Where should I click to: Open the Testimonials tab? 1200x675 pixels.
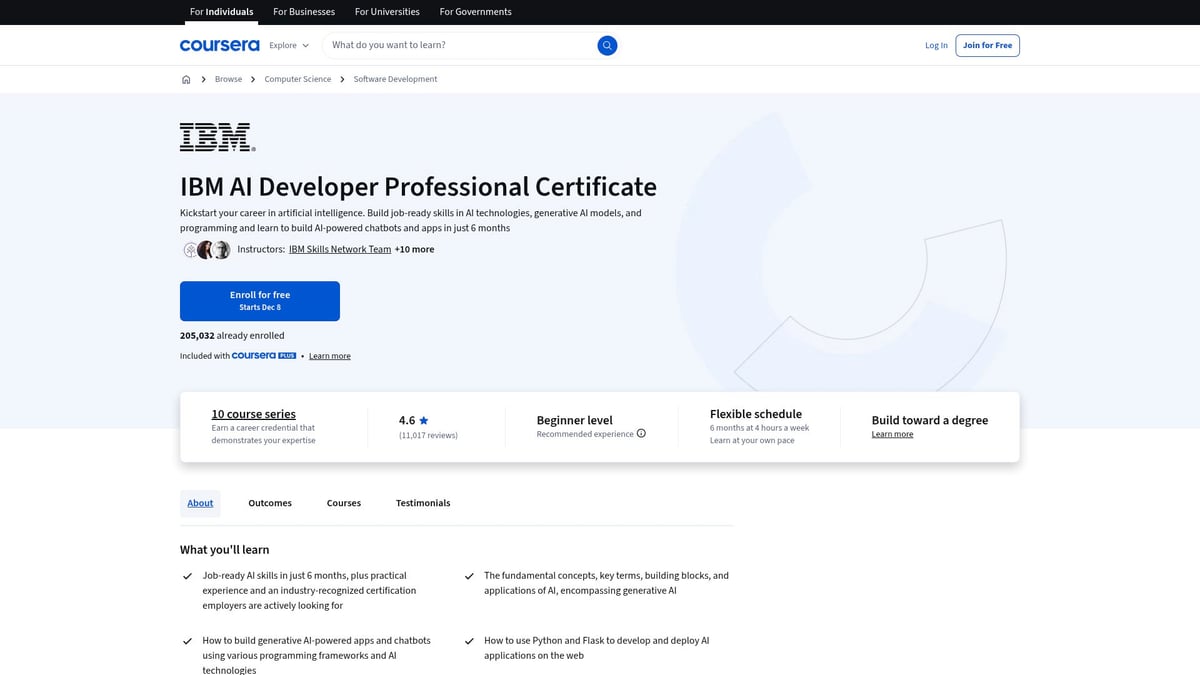point(423,503)
